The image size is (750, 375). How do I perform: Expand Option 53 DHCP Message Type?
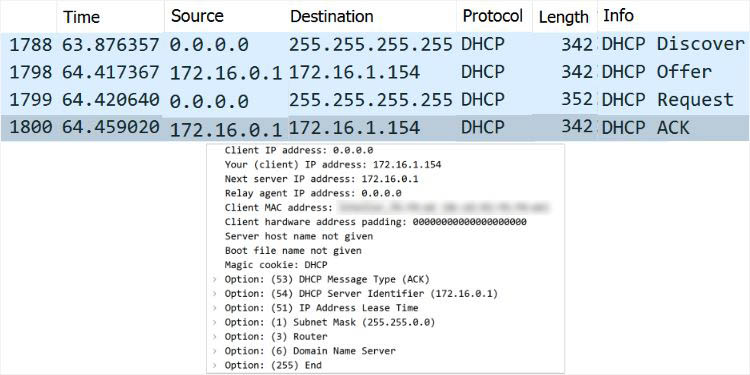coord(214,279)
